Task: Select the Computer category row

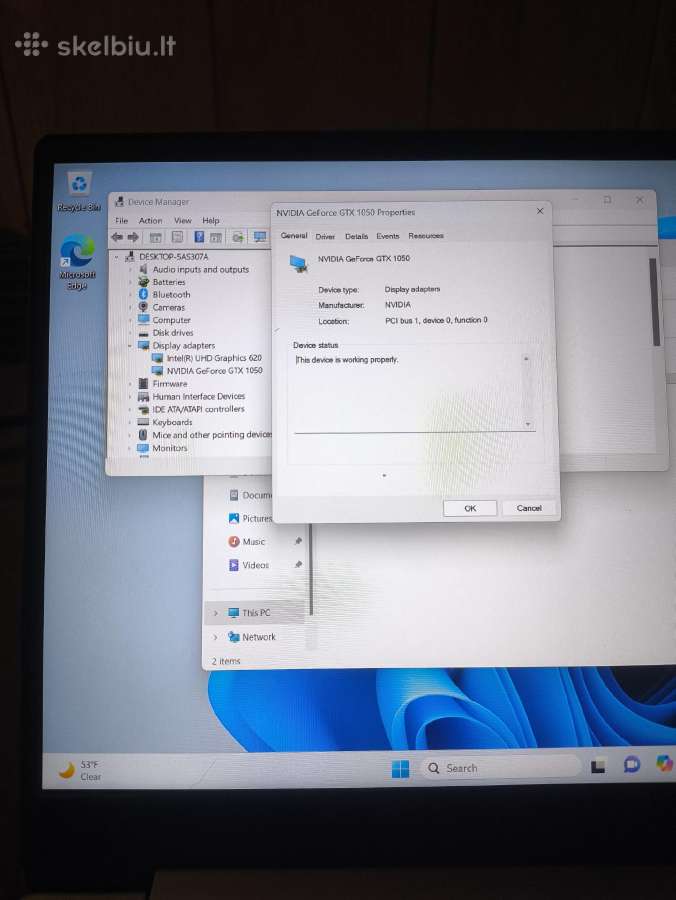Action: [165, 320]
